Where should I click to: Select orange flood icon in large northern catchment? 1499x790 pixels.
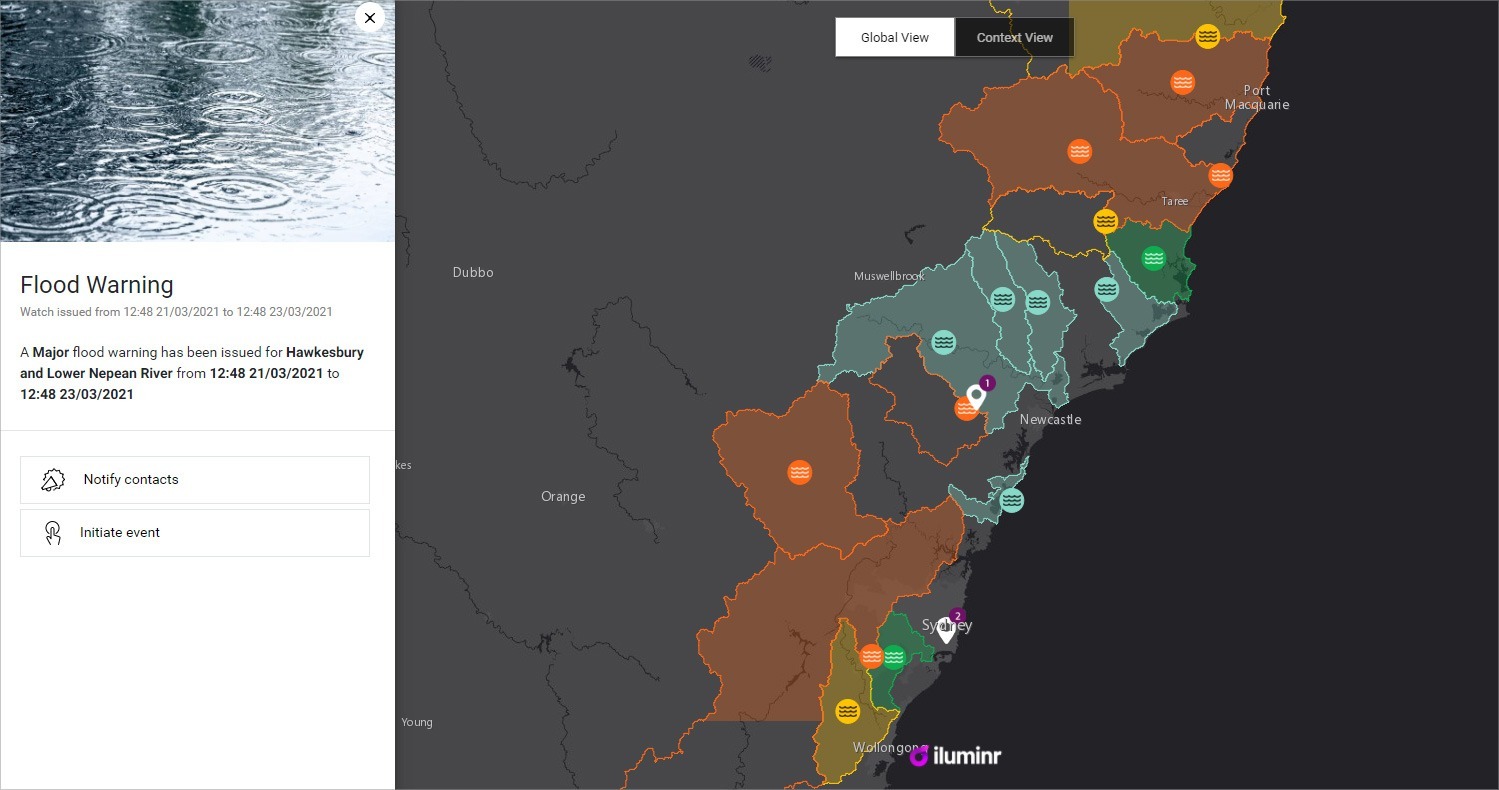[x=1079, y=151]
